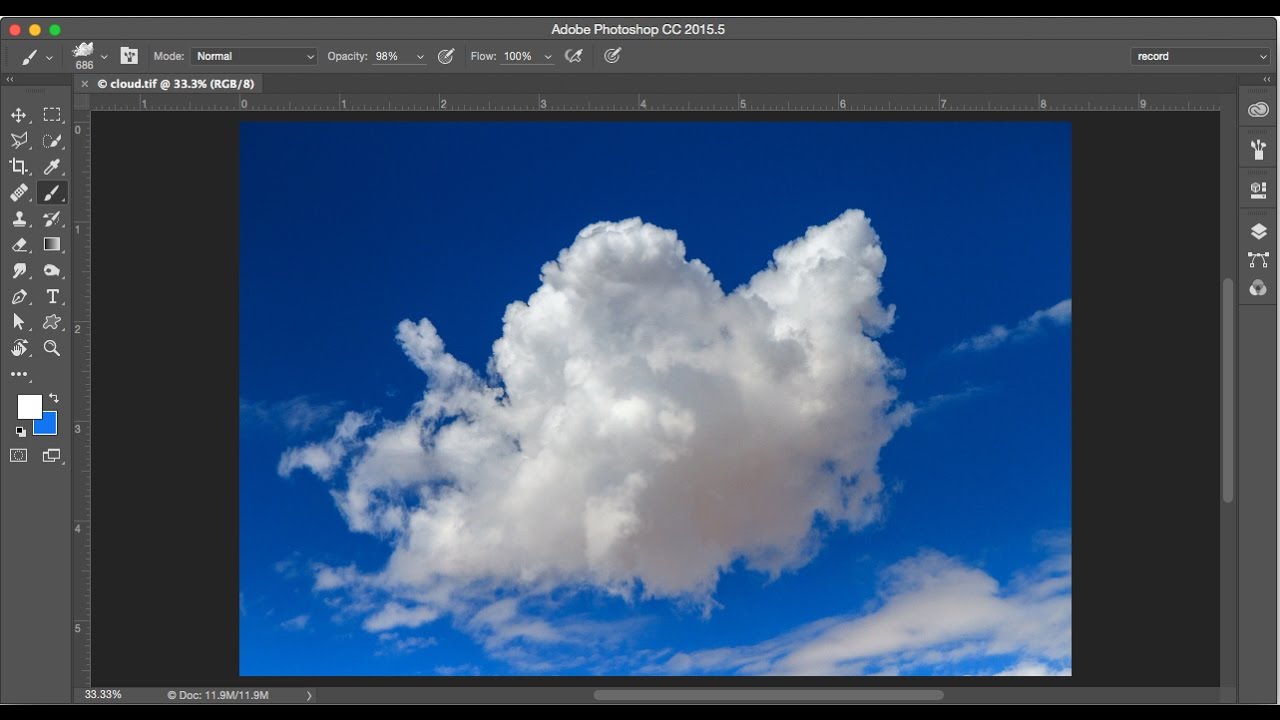Image resolution: width=1280 pixels, height=720 pixels.
Task: Swap foreground and background colors
Action: [x=54, y=398]
